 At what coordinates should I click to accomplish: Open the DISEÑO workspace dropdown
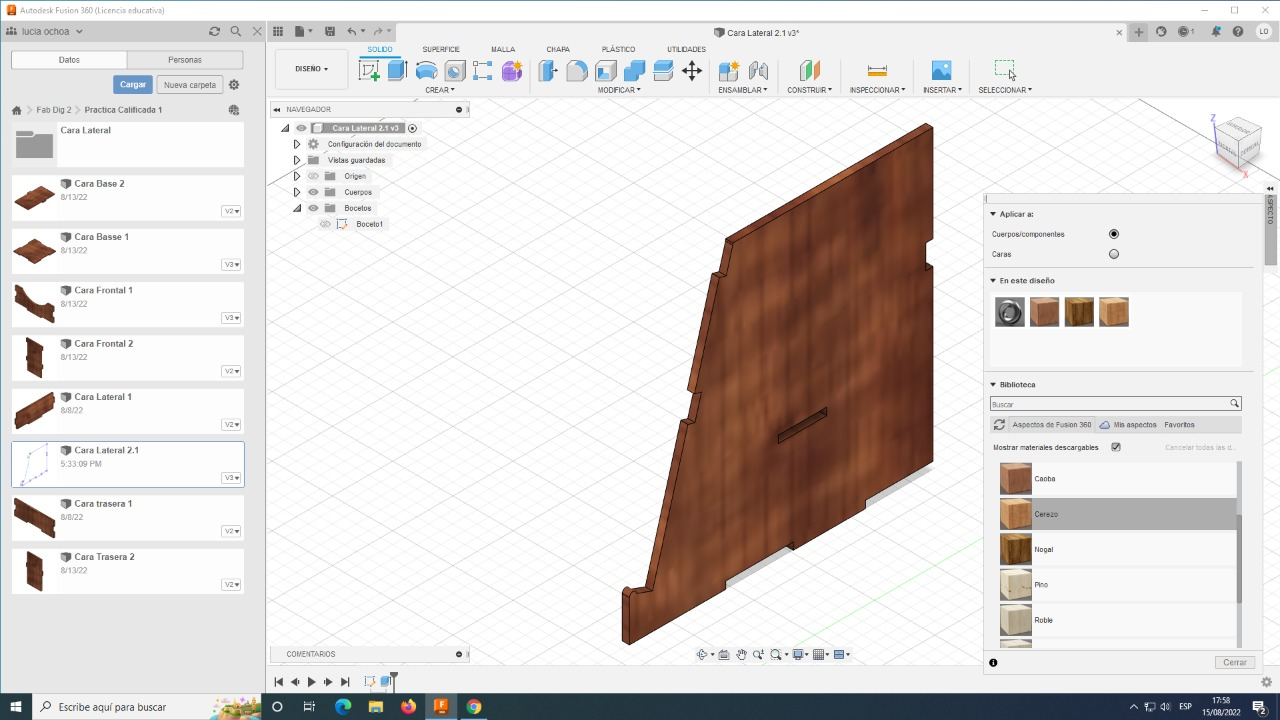pos(311,69)
